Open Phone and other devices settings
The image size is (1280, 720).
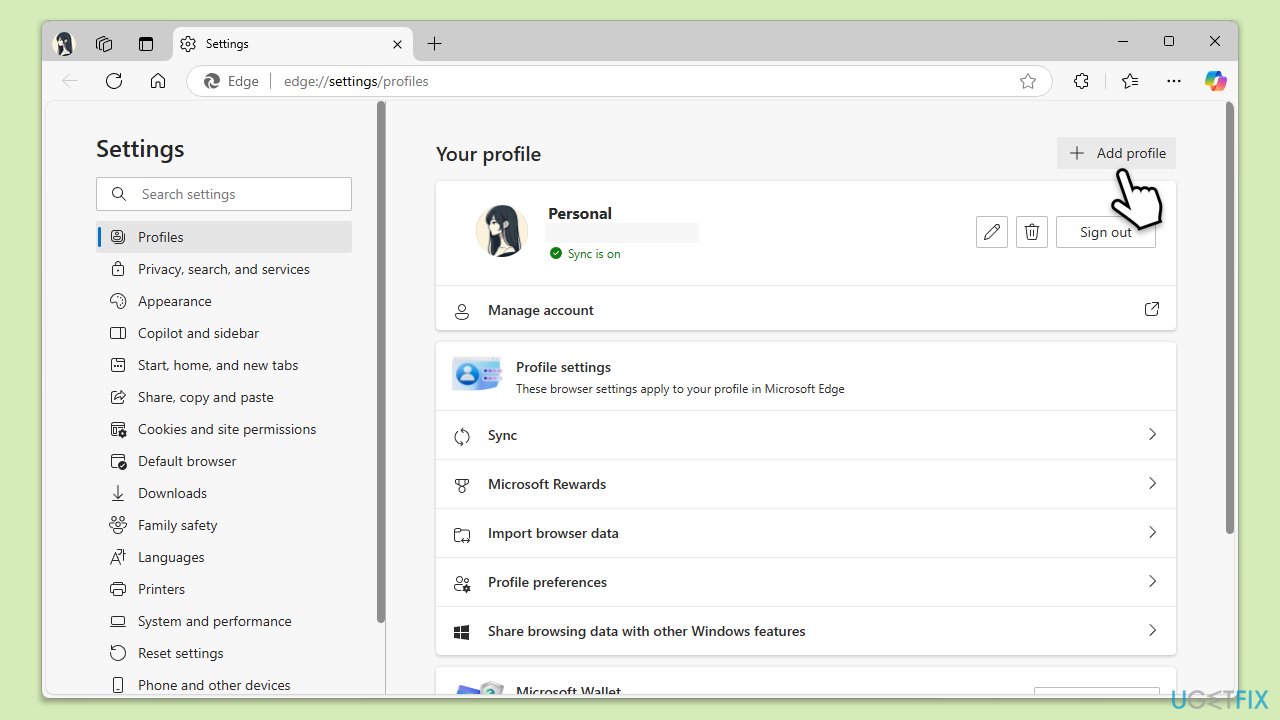click(224, 685)
